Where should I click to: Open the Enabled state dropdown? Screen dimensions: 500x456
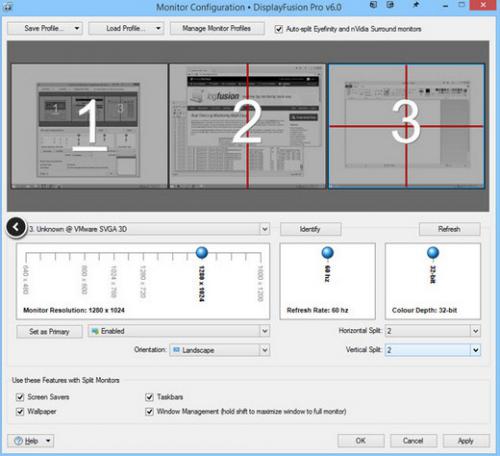click(179, 331)
